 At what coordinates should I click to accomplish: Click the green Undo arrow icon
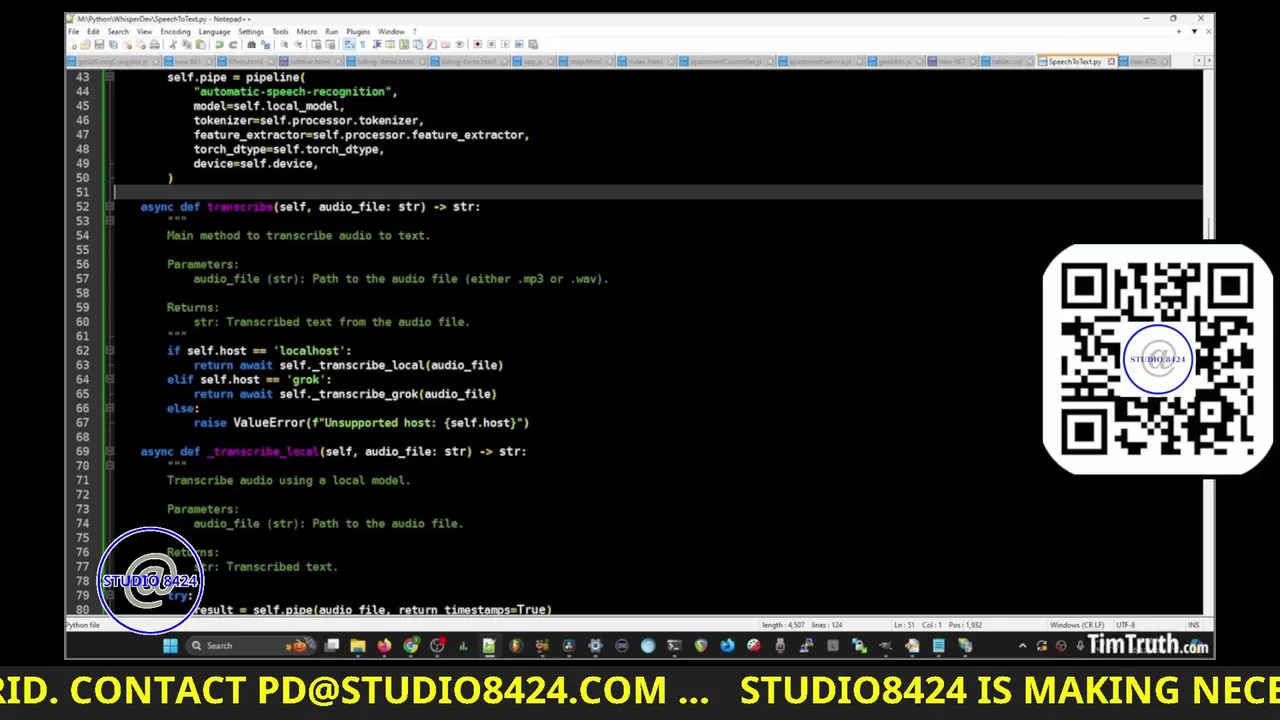(218, 44)
